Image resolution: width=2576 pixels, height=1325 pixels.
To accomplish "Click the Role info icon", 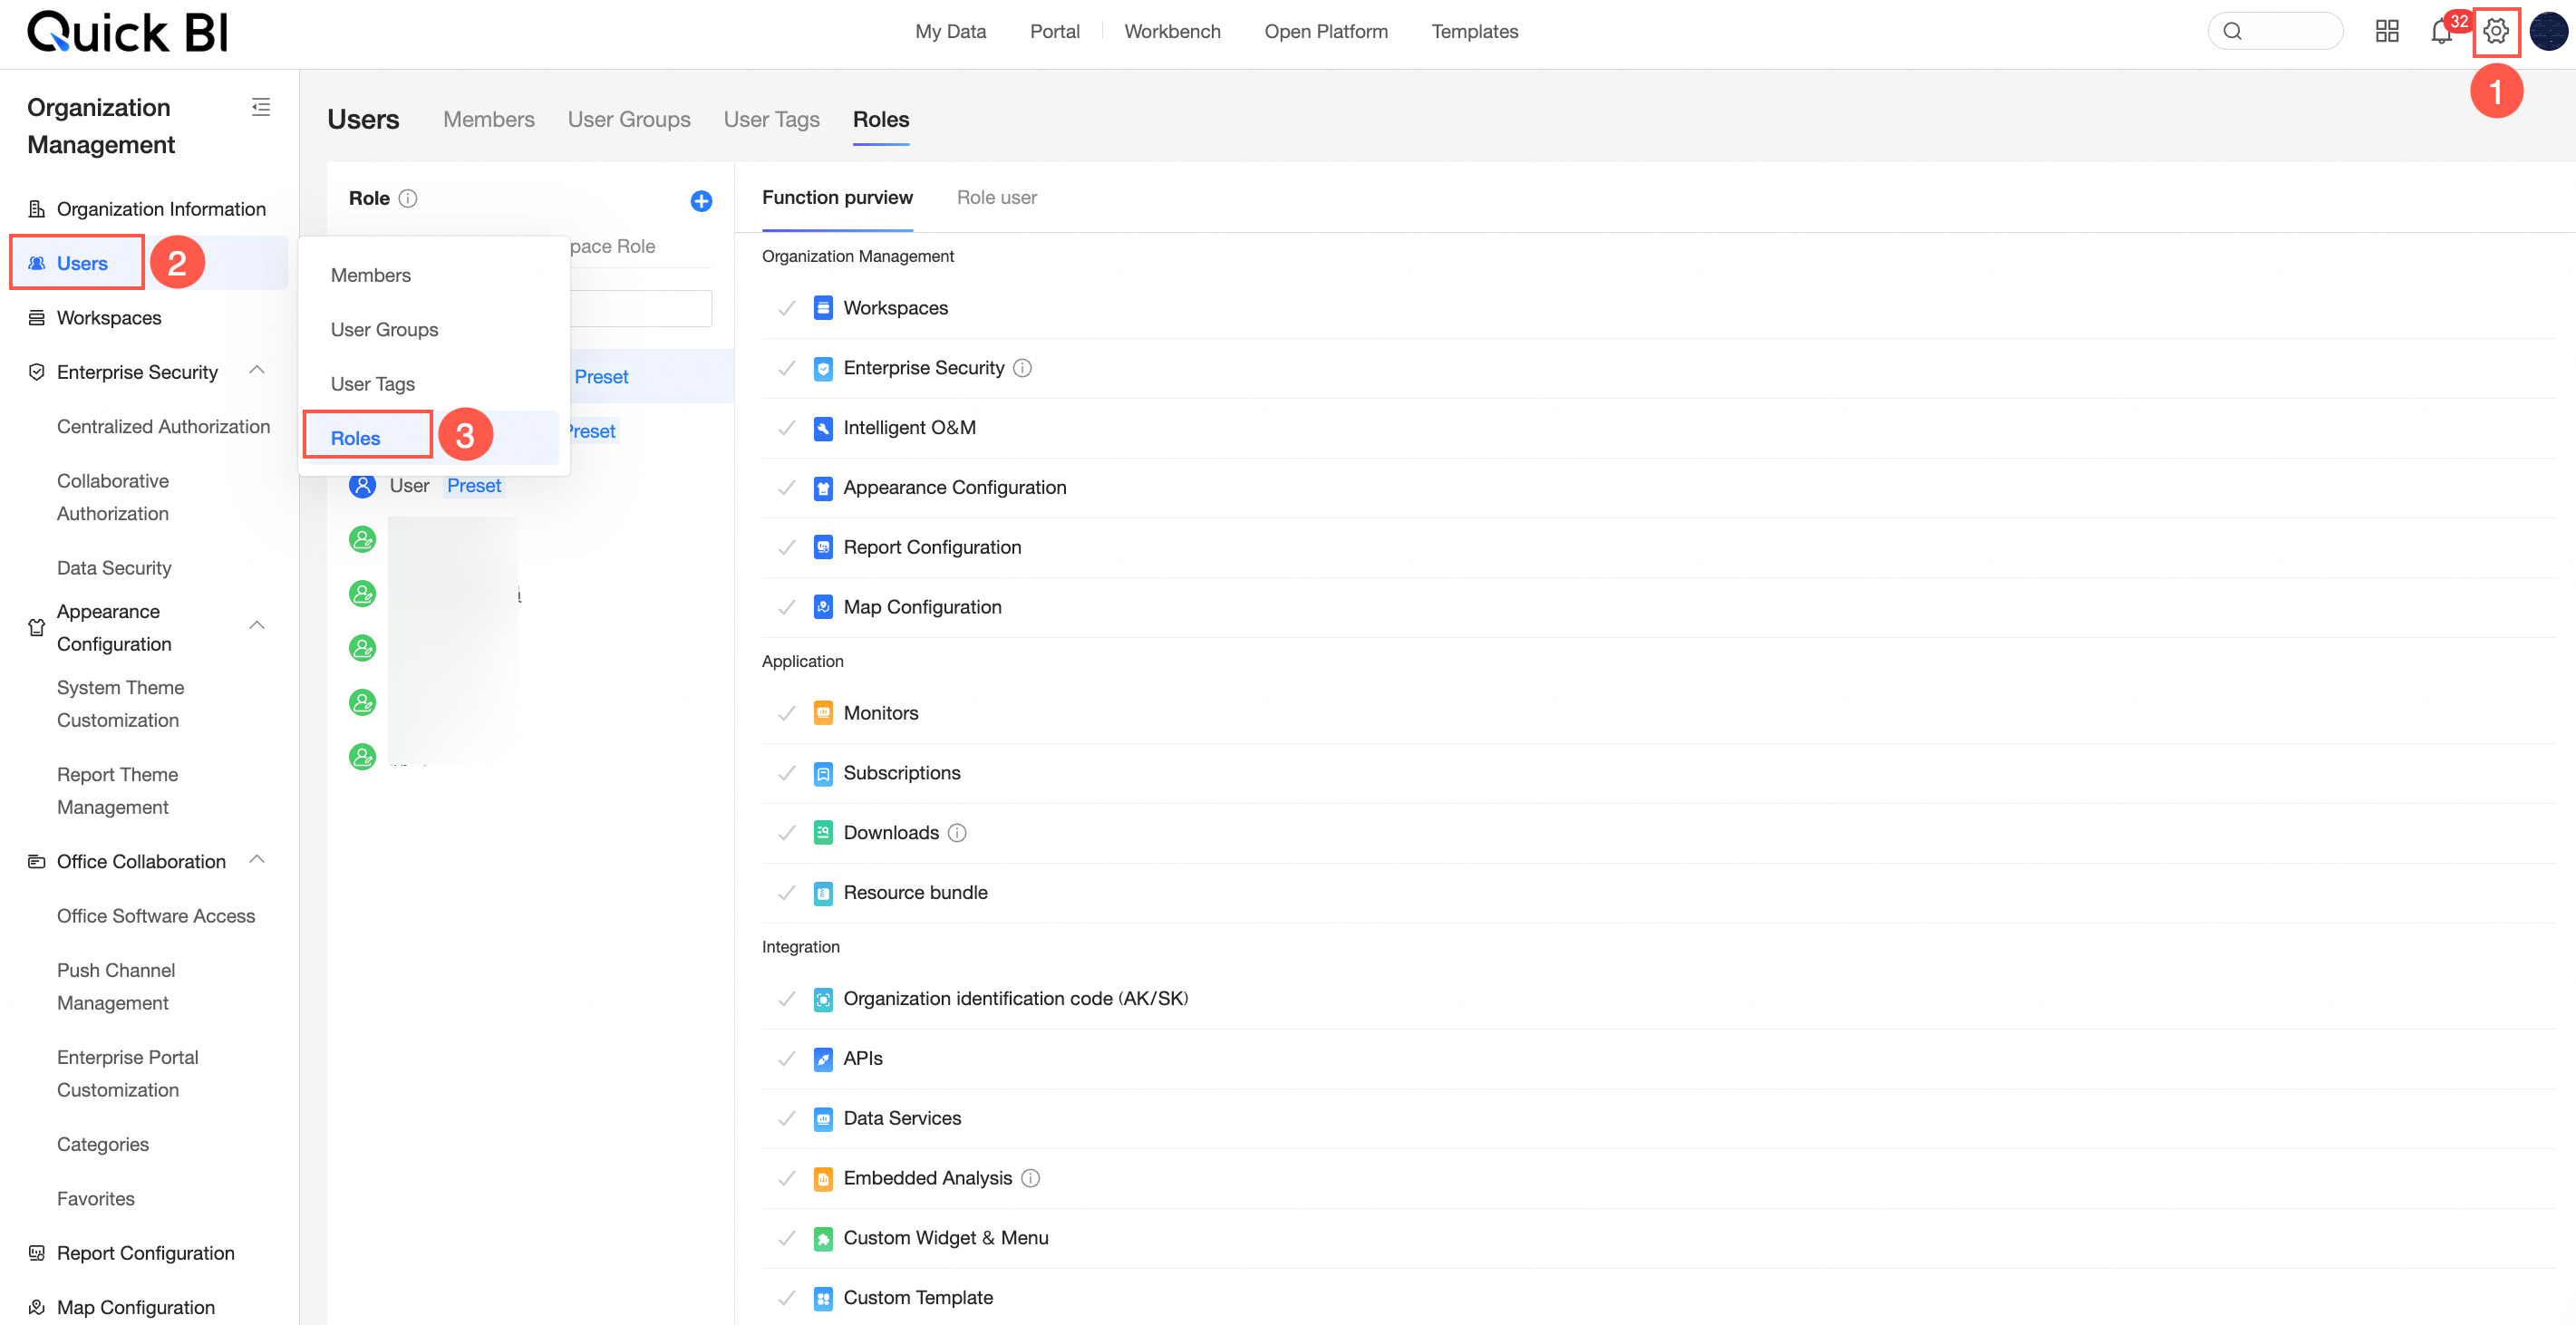I will pos(408,198).
